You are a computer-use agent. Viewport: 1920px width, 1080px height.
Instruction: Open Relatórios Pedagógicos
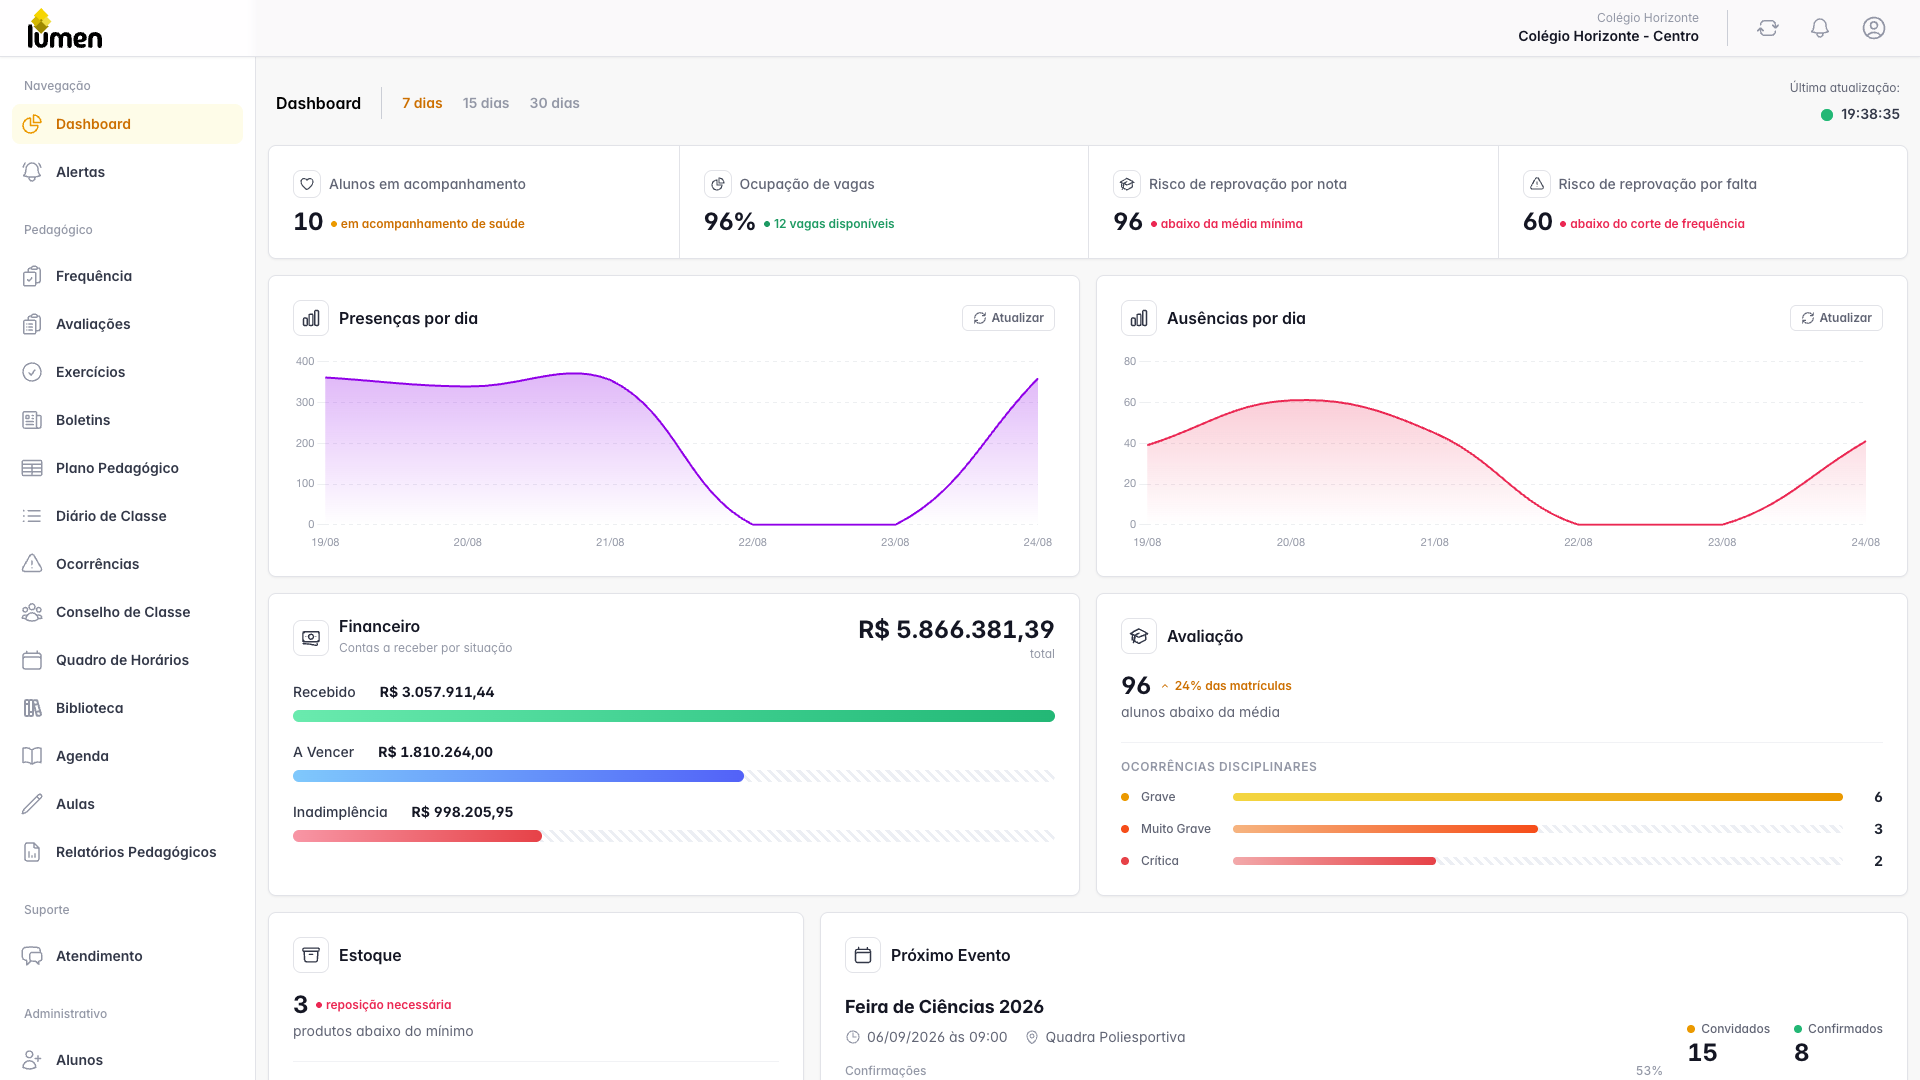point(128,852)
